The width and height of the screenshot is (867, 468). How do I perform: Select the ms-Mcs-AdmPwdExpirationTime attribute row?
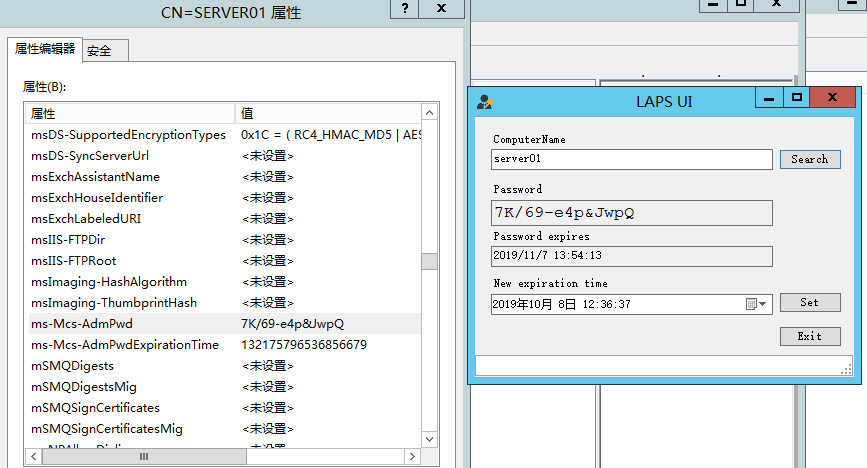point(223,345)
